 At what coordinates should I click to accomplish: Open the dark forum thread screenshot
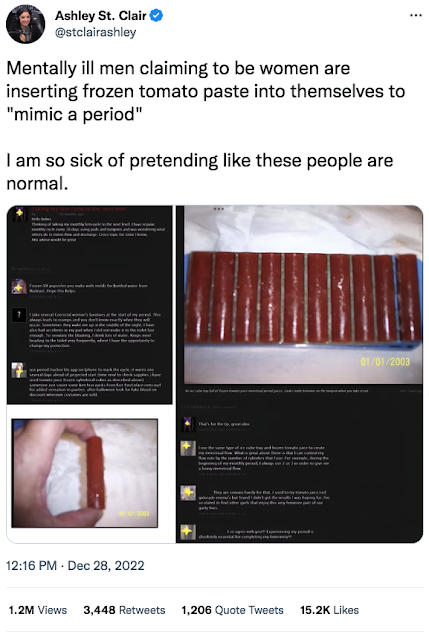[90, 304]
